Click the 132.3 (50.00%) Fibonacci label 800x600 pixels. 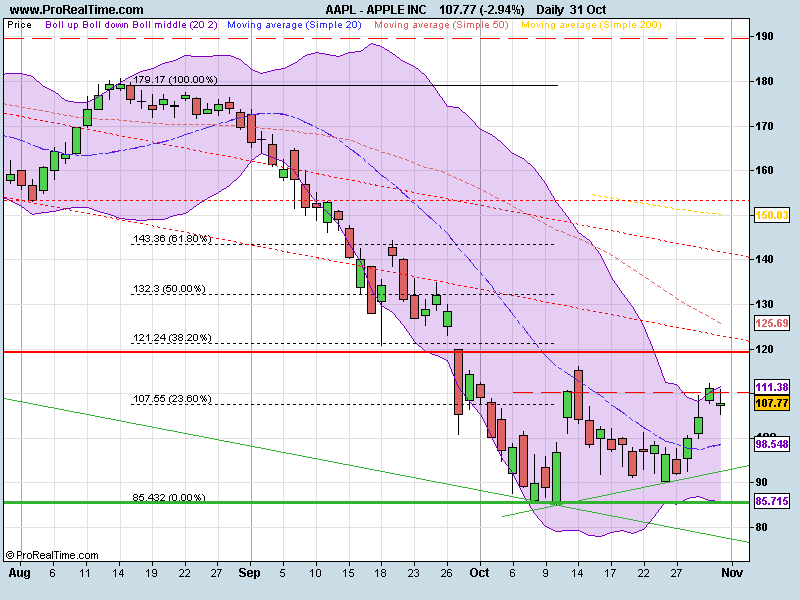[x=169, y=288]
